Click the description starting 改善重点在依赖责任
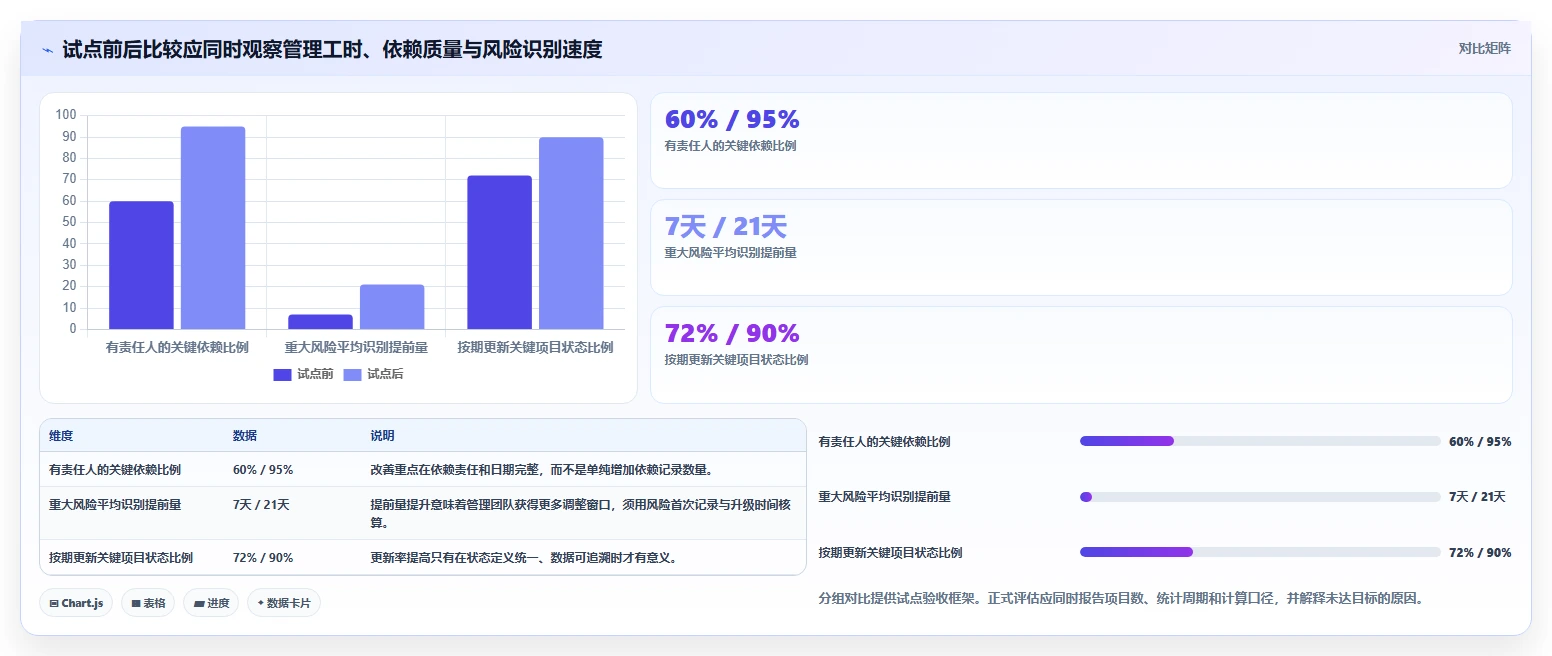The height and width of the screenshot is (656, 1552). (x=542, y=469)
